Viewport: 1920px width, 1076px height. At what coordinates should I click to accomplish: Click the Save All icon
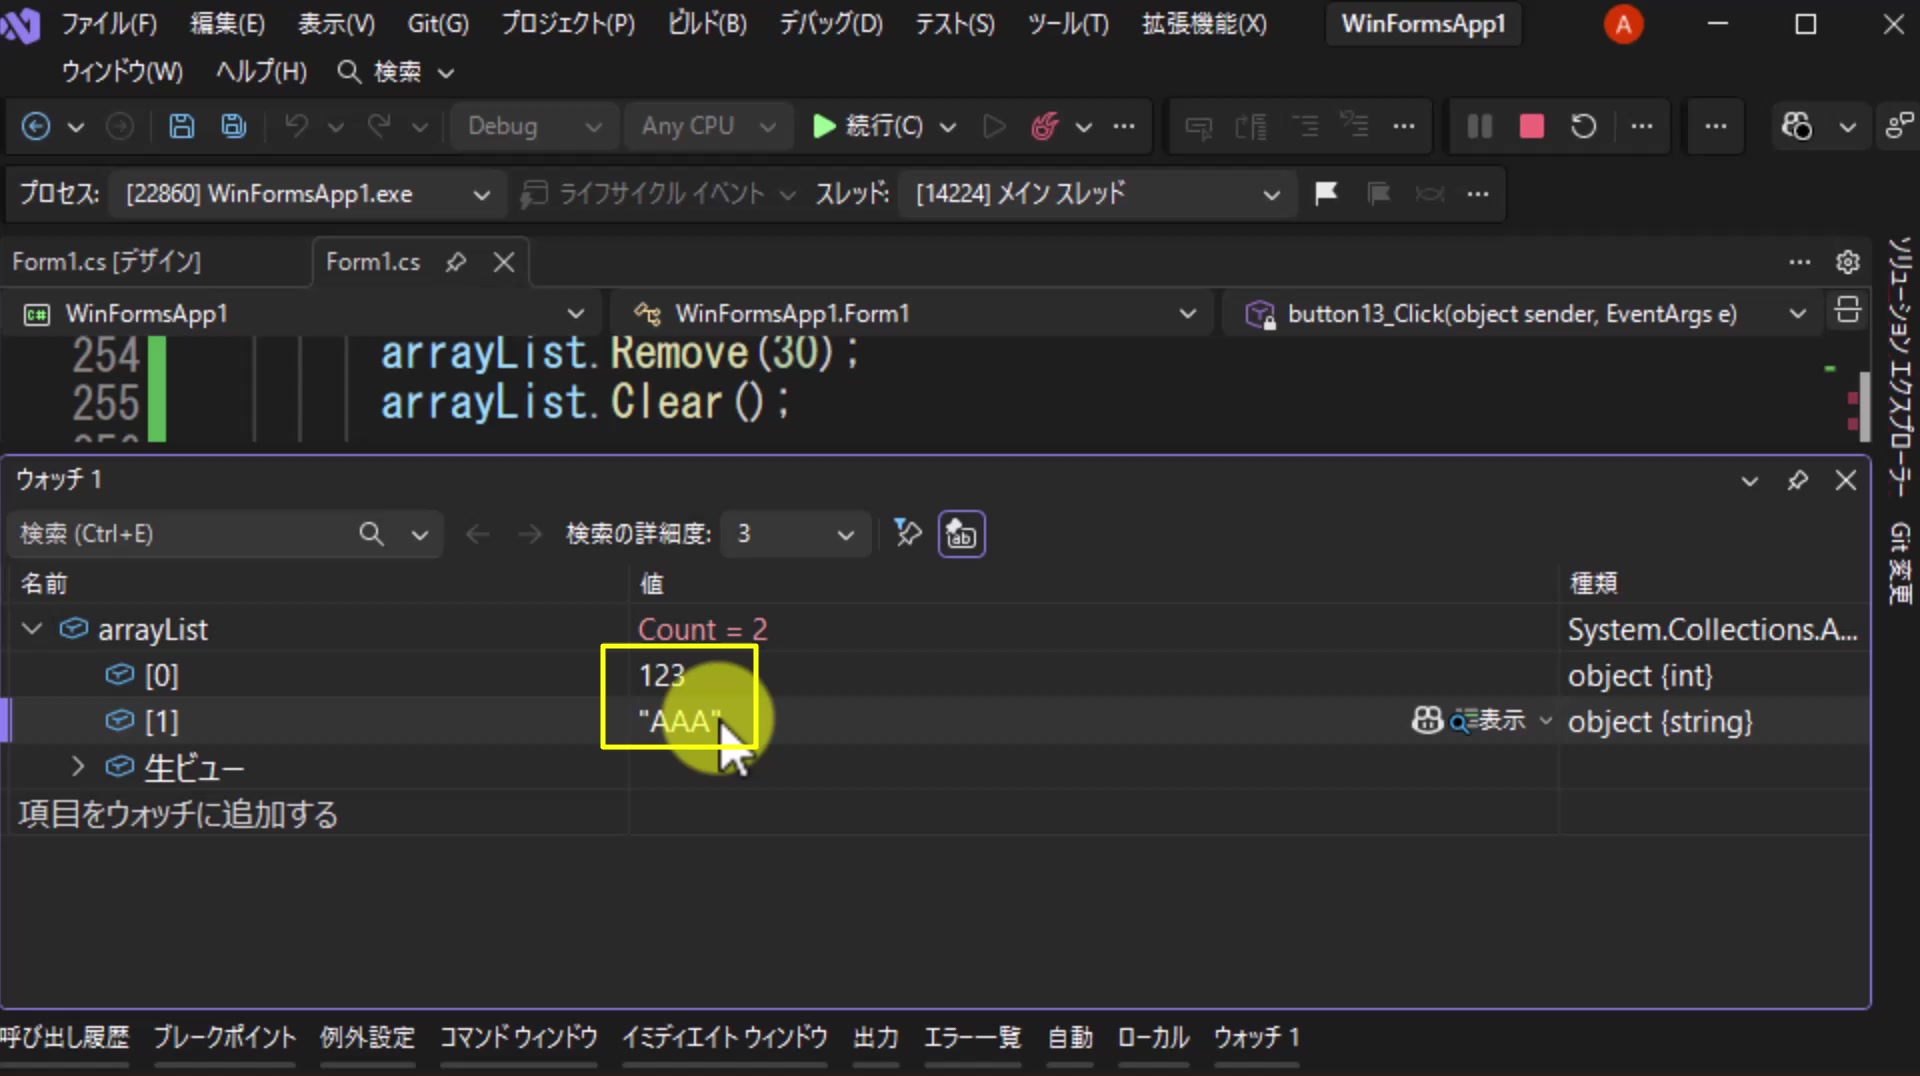(234, 126)
